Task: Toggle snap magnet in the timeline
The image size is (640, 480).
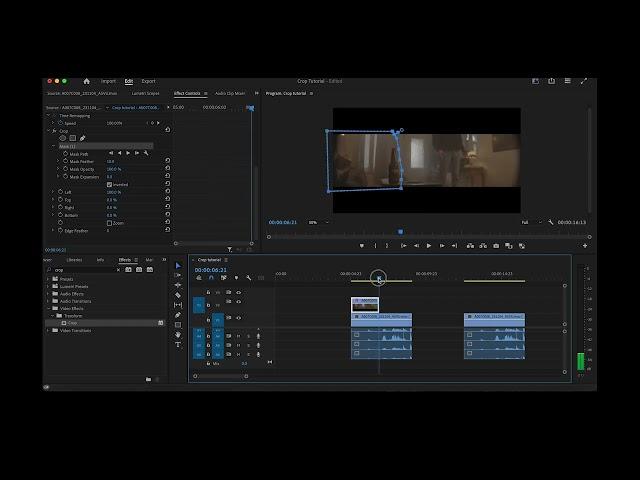Action: 211,278
